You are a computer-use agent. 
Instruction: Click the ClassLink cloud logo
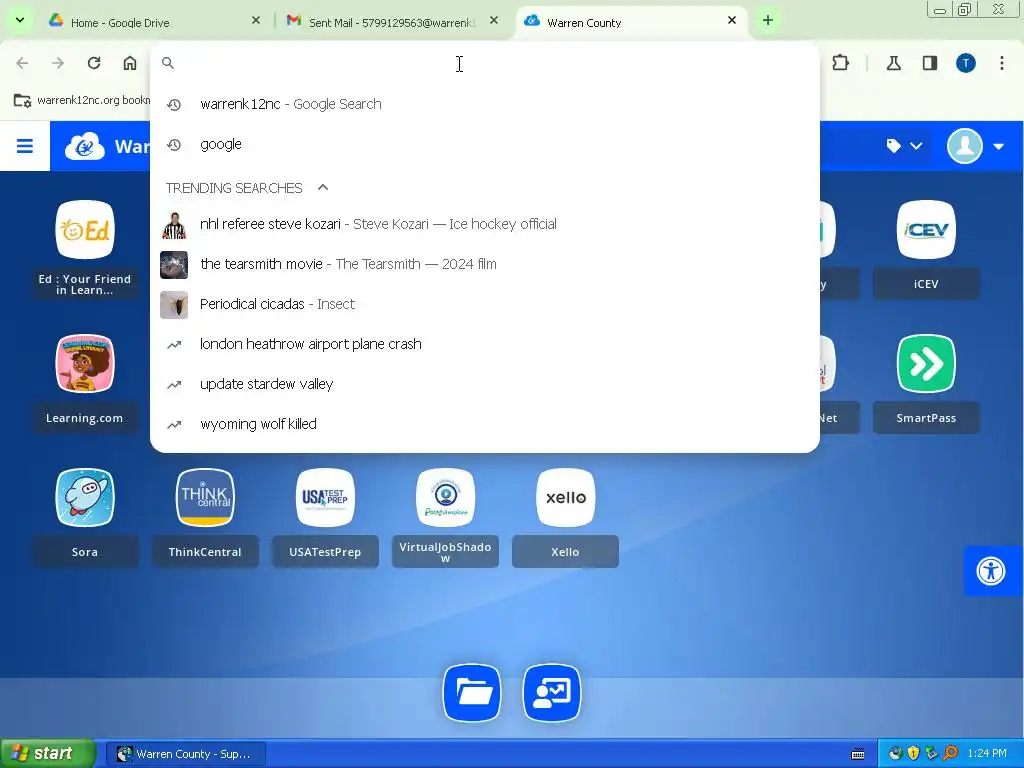85,146
